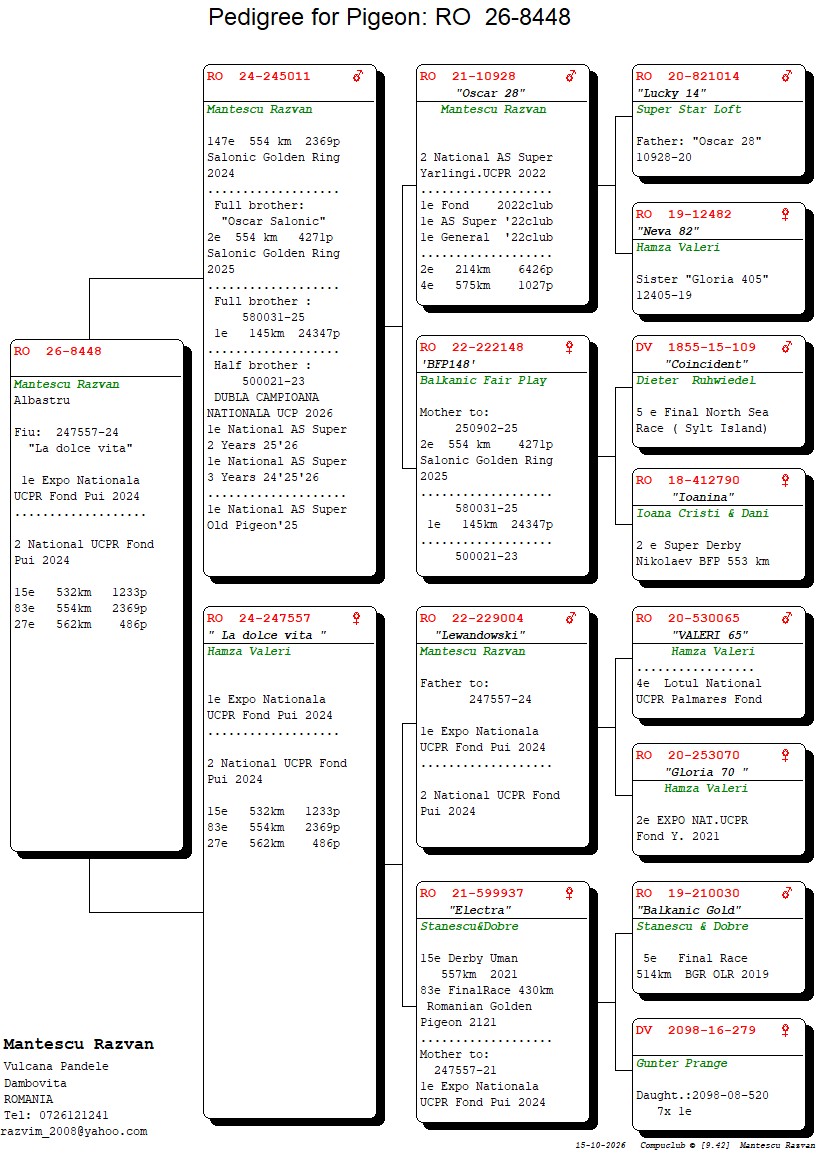Viewport: 816px width, 1172px height.
Task: Click the female symbol on card RO 22-222148
Action: click(569, 347)
